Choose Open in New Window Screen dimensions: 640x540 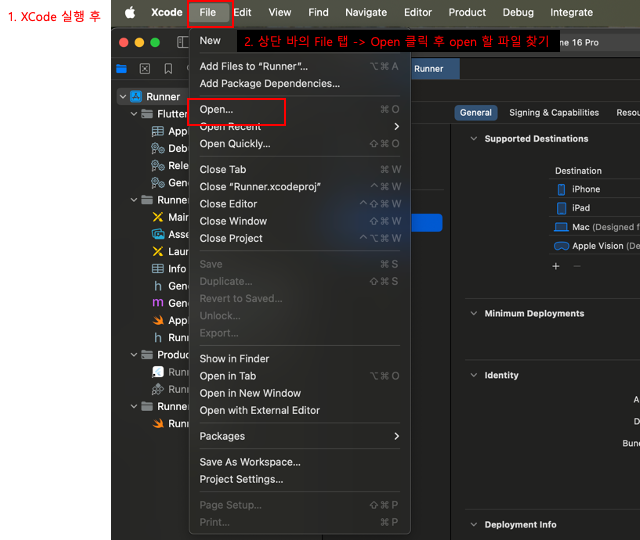tap(299, 393)
